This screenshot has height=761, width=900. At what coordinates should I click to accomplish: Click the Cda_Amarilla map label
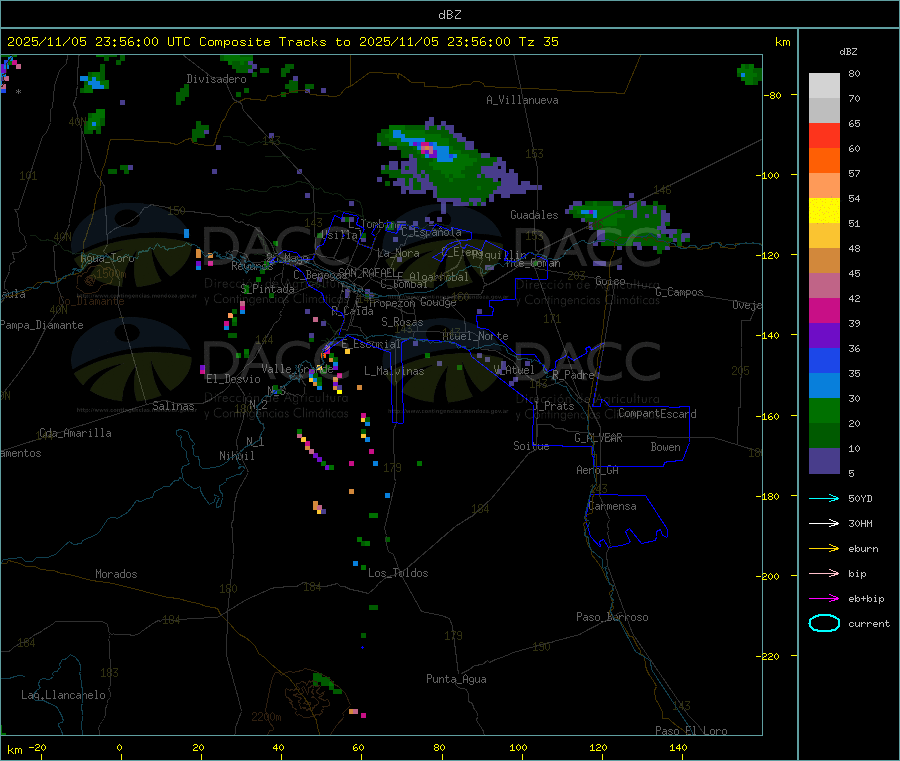75,433
